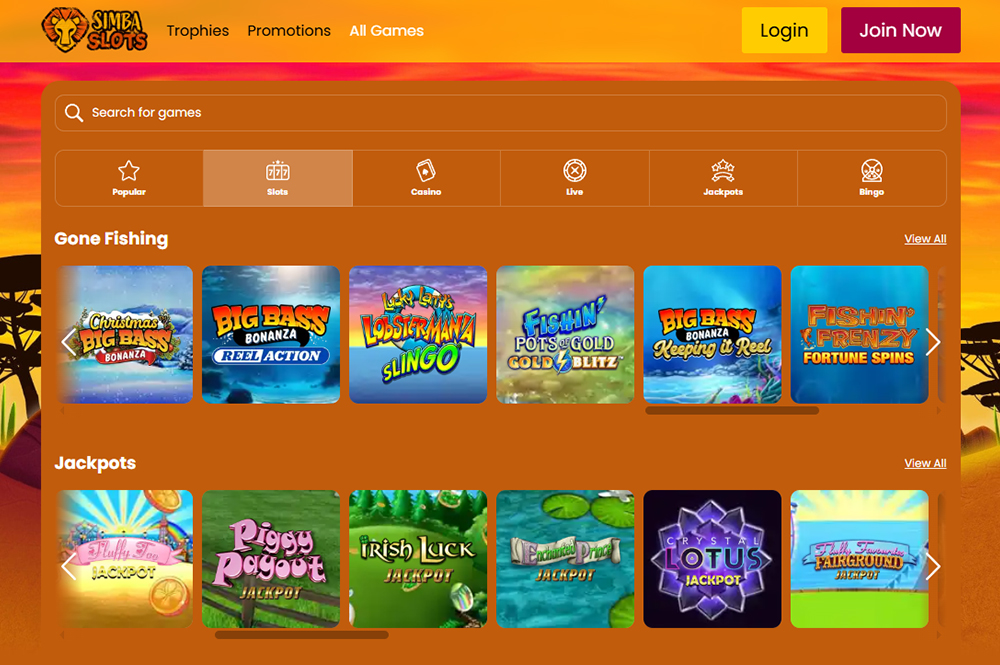Image resolution: width=1000 pixels, height=665 pixels.
Task: Go to the Promotions page
Action: click(289, 31)
